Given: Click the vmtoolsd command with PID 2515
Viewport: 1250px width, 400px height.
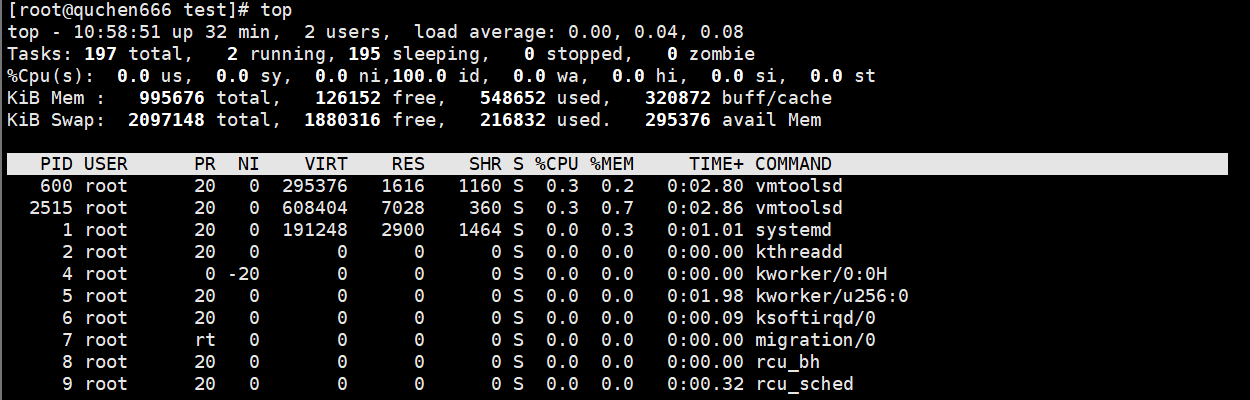Looking at the screenshot, I should [799, 208].
